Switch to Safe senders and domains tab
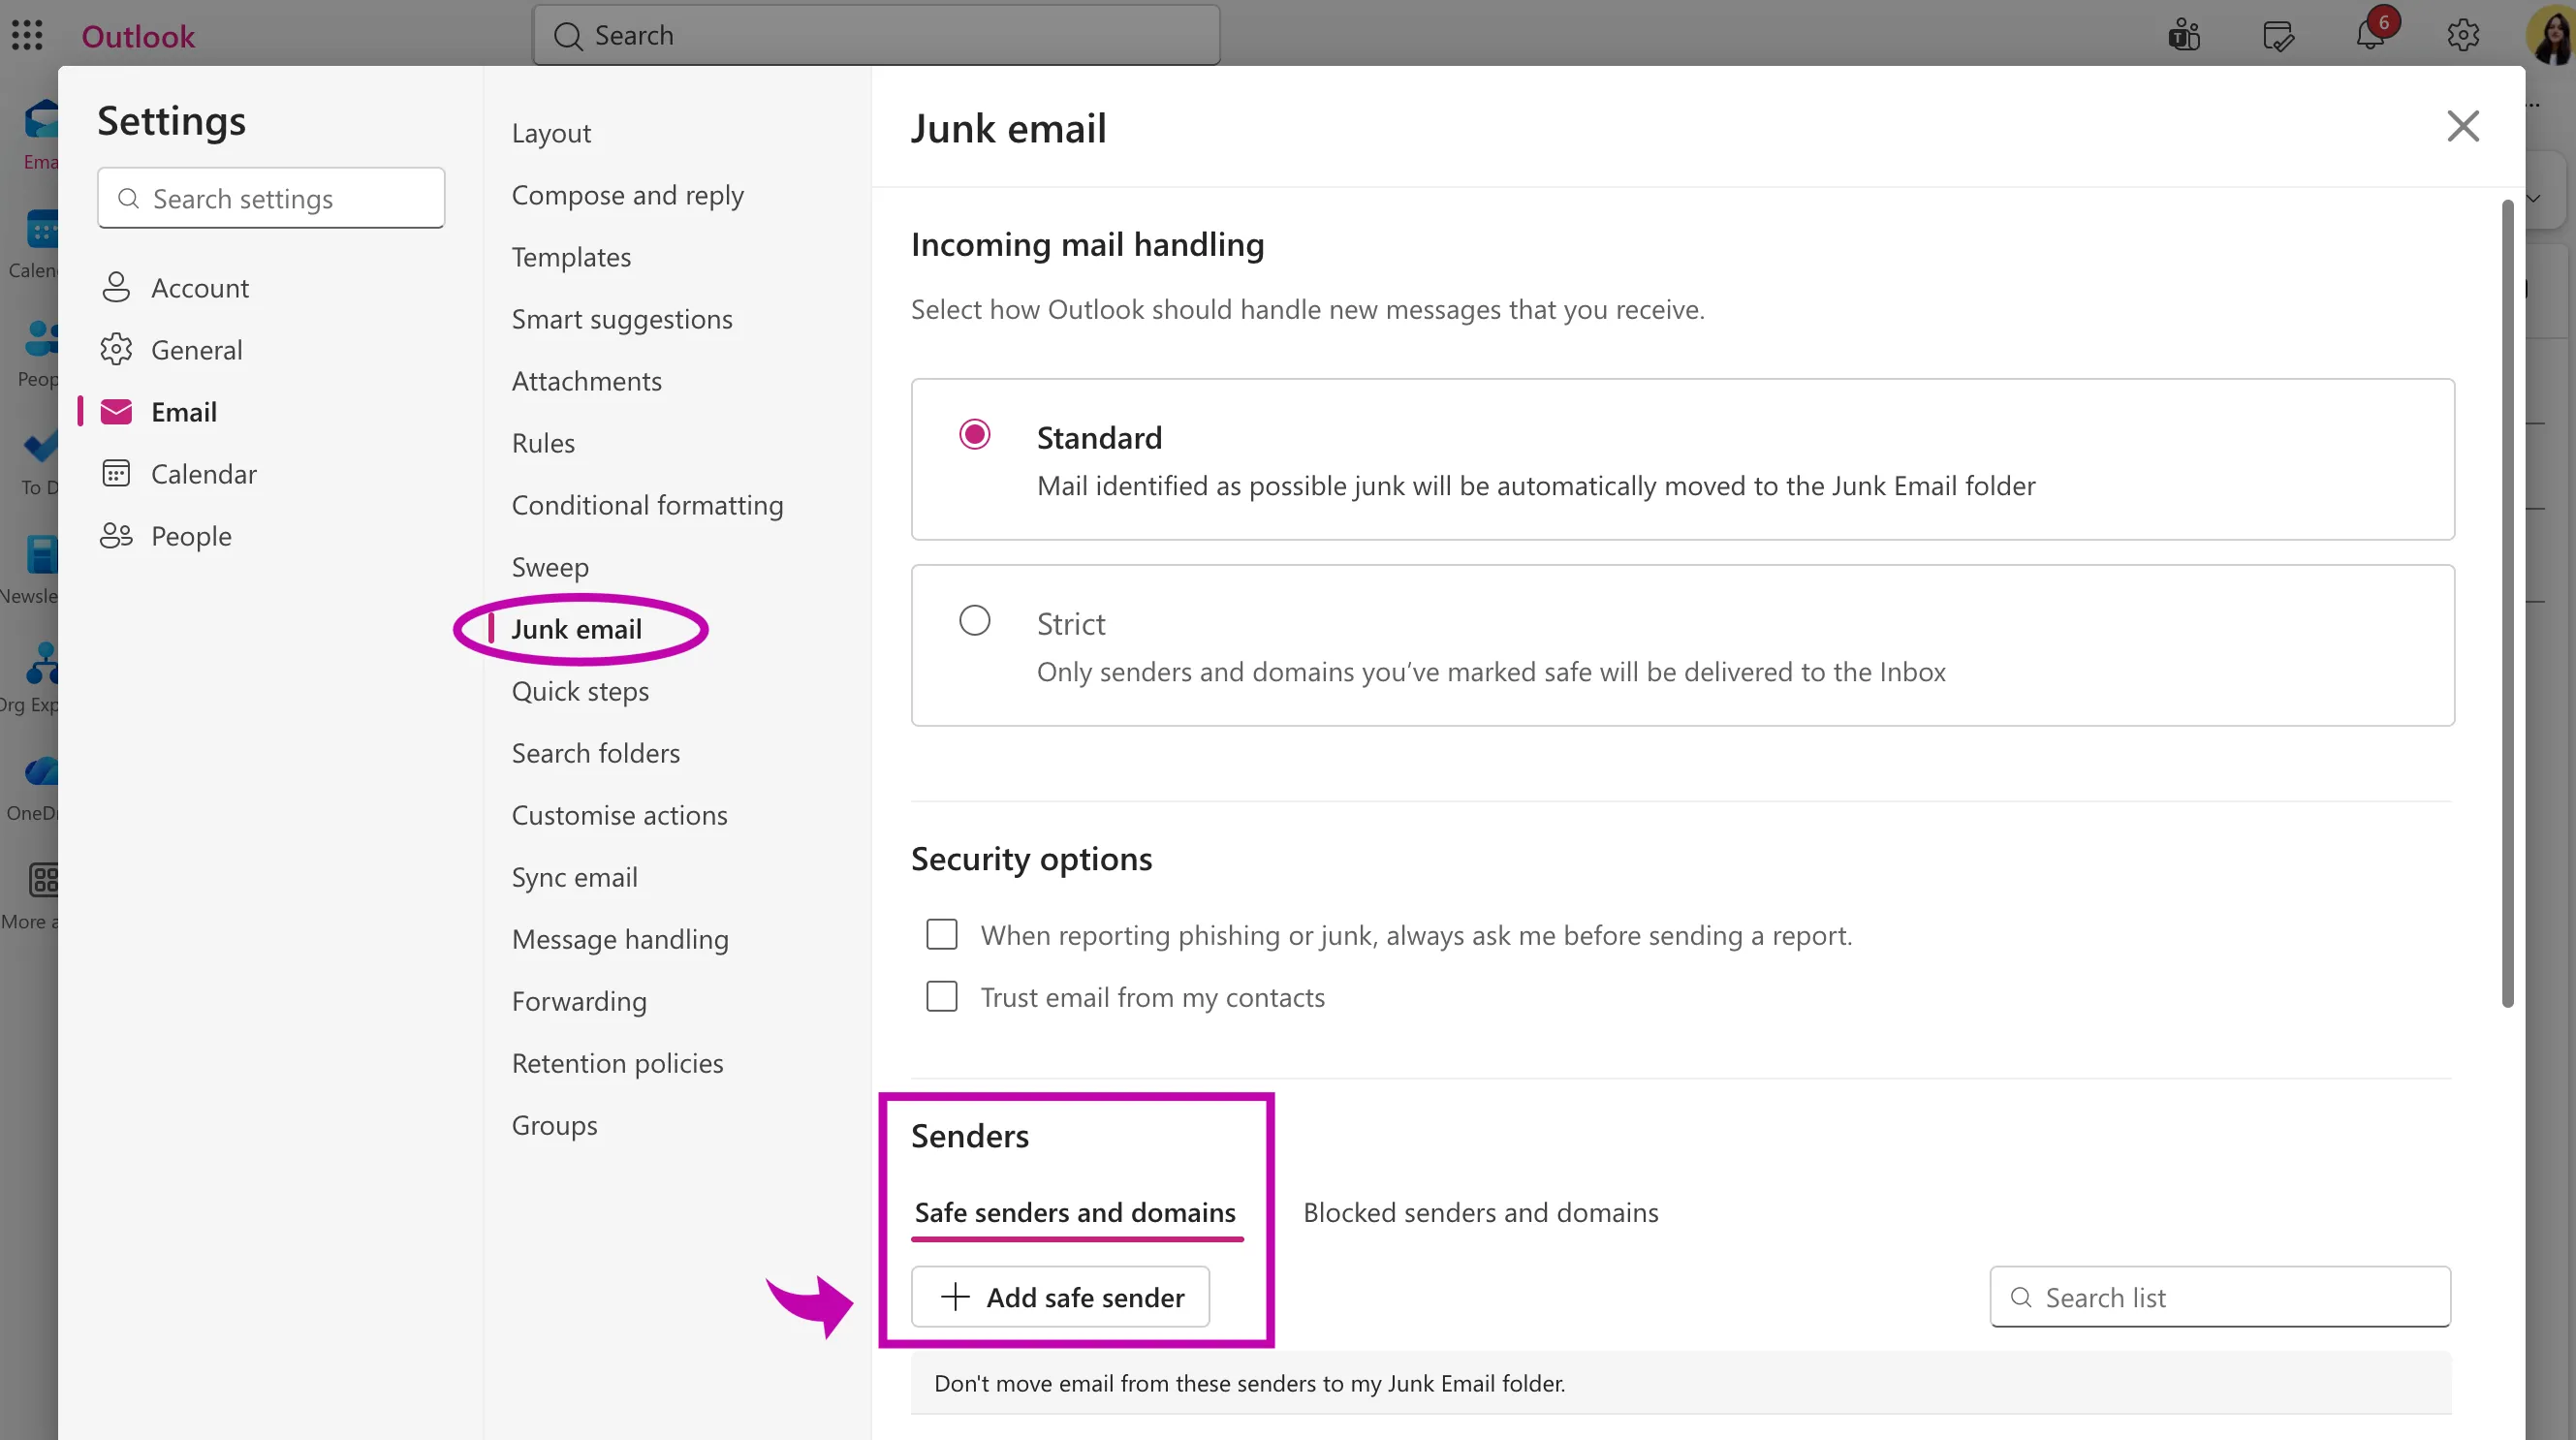 pyautogui.click(x=1076, y=1213)
